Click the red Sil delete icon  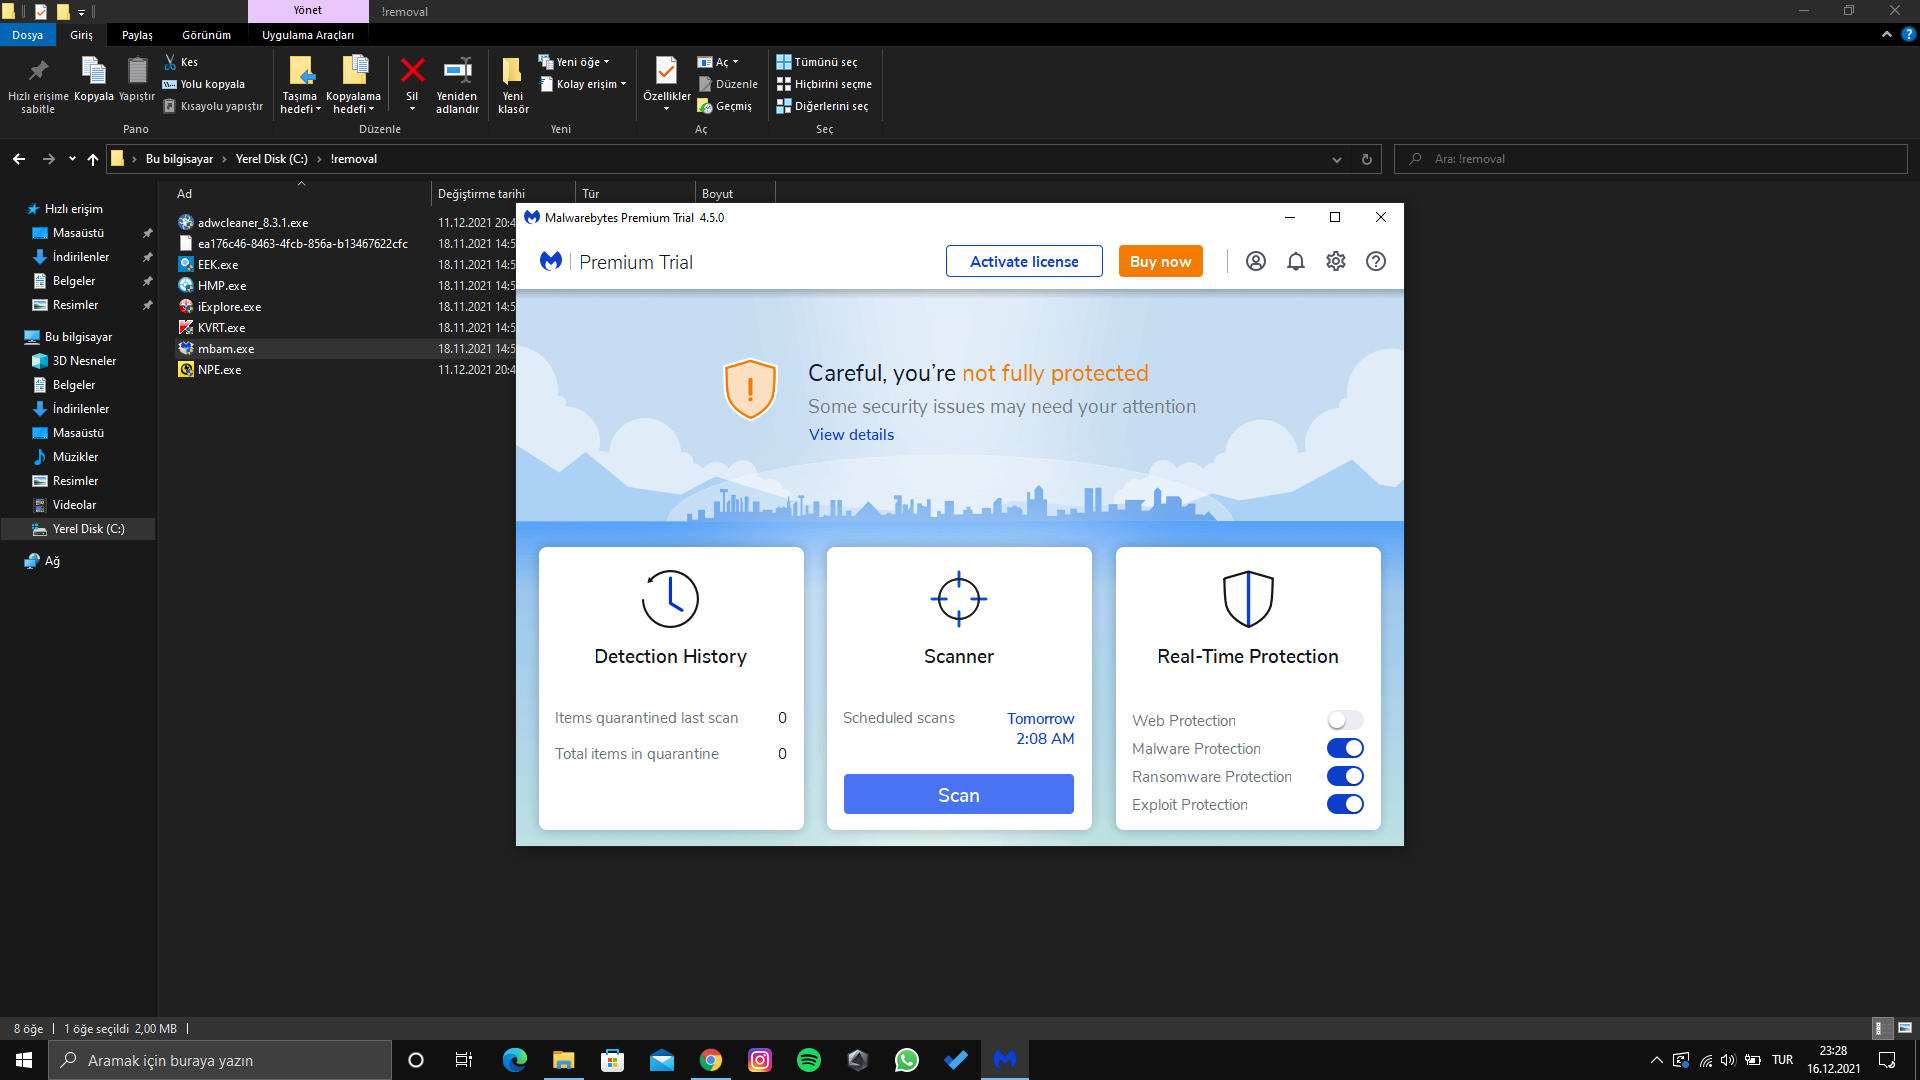[x=412, y=71]
